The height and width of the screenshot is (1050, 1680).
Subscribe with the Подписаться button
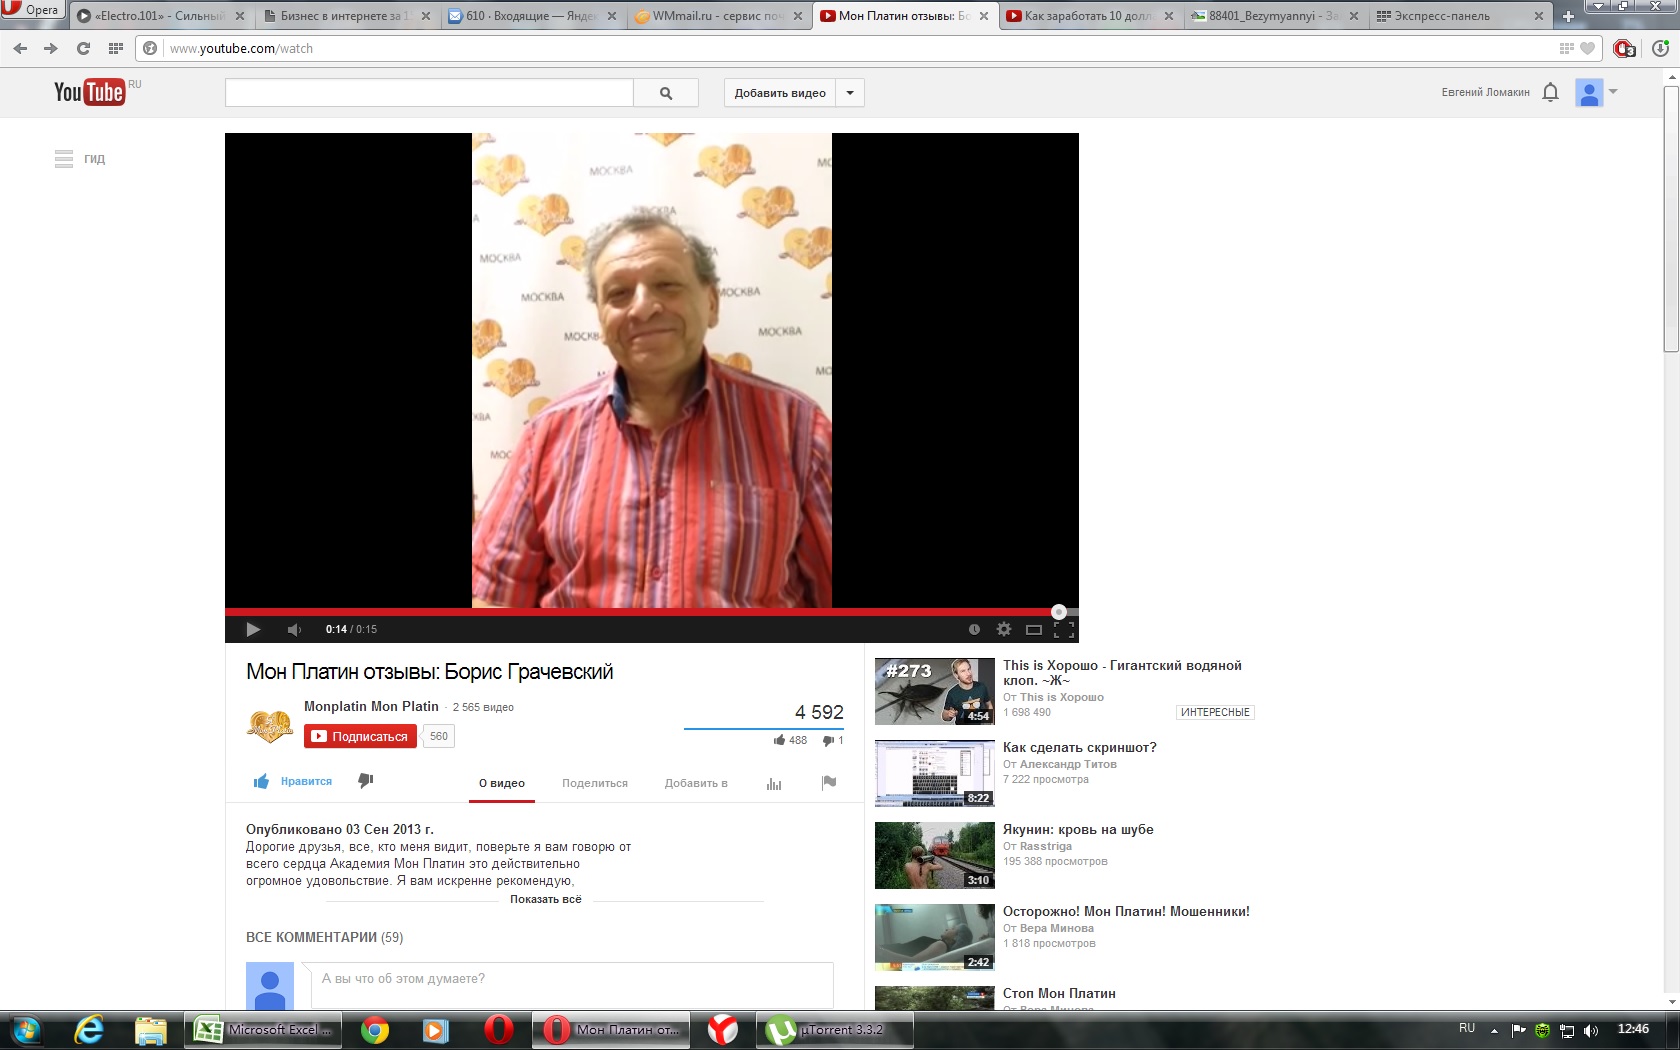[360, 736]
